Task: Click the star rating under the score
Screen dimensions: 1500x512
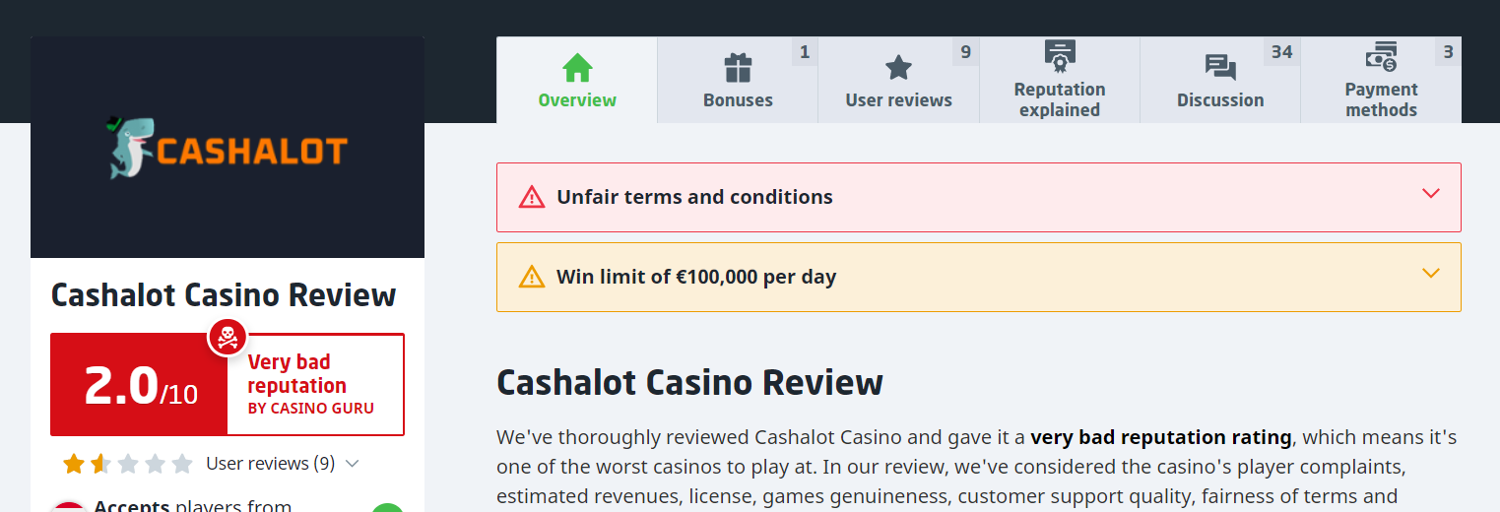Action: [x=127, y=464]
